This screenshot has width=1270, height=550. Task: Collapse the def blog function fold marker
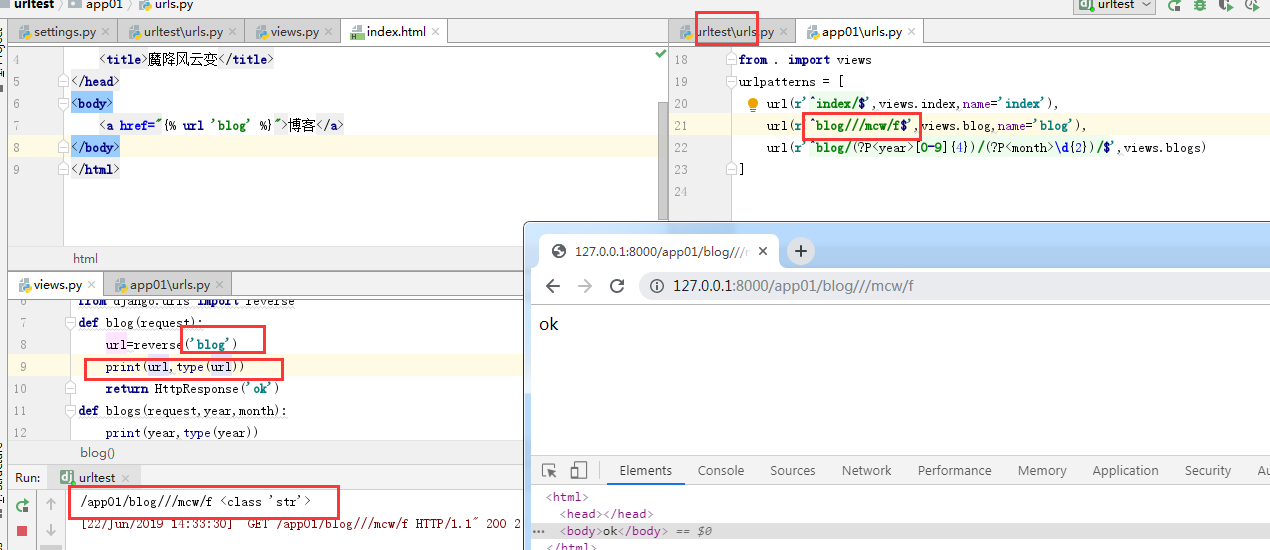(x=68, y=323)
